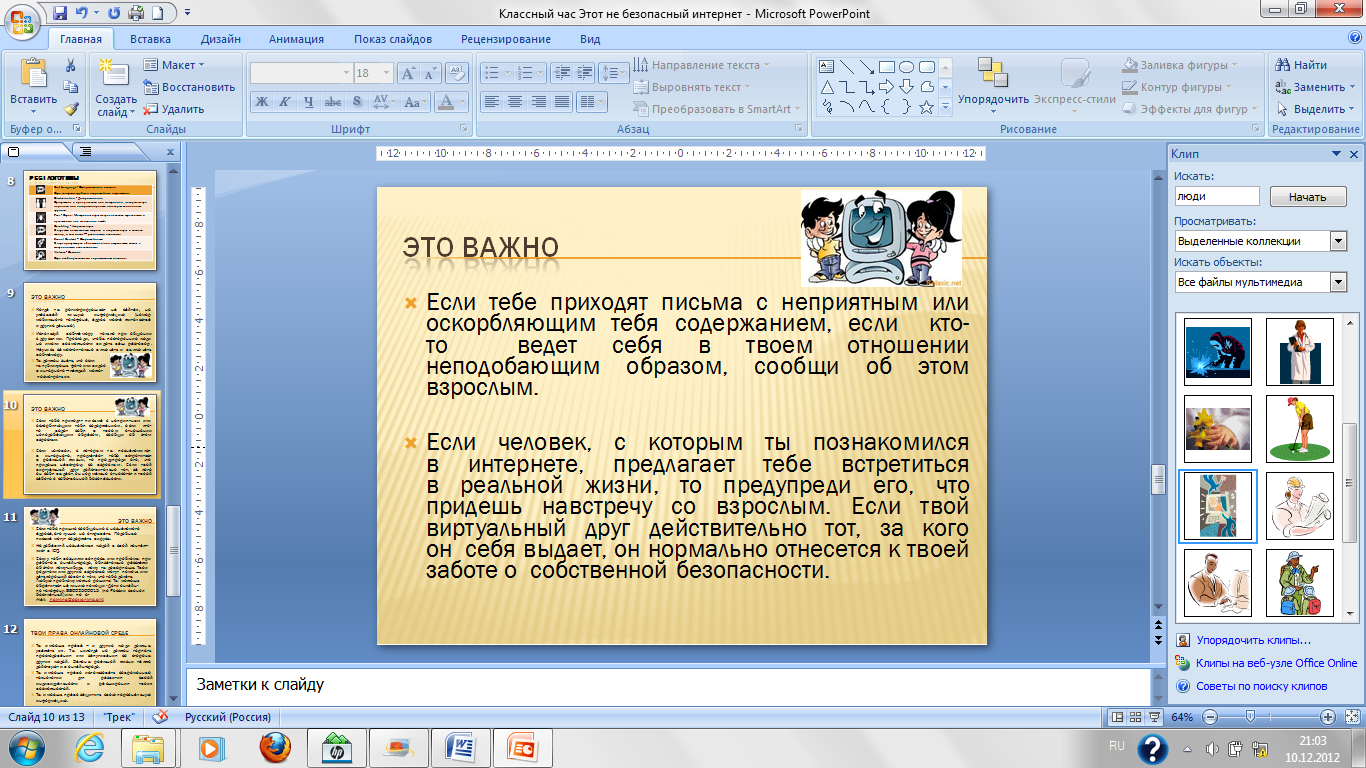Open the Рецензирование ribbon tab
Image resolution: width=1366 pixels, height=768 pixels.
point(506,39)
